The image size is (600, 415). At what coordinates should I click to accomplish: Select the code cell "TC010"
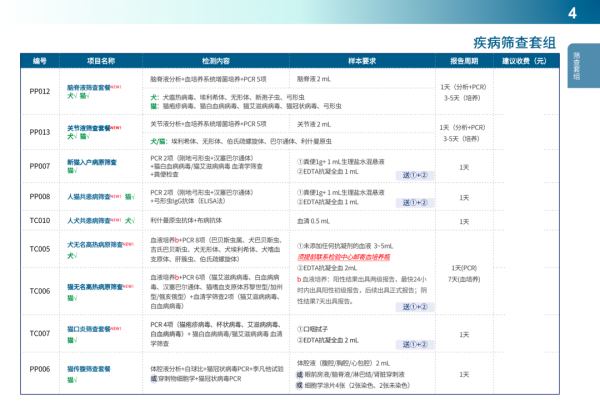[40, 220]
